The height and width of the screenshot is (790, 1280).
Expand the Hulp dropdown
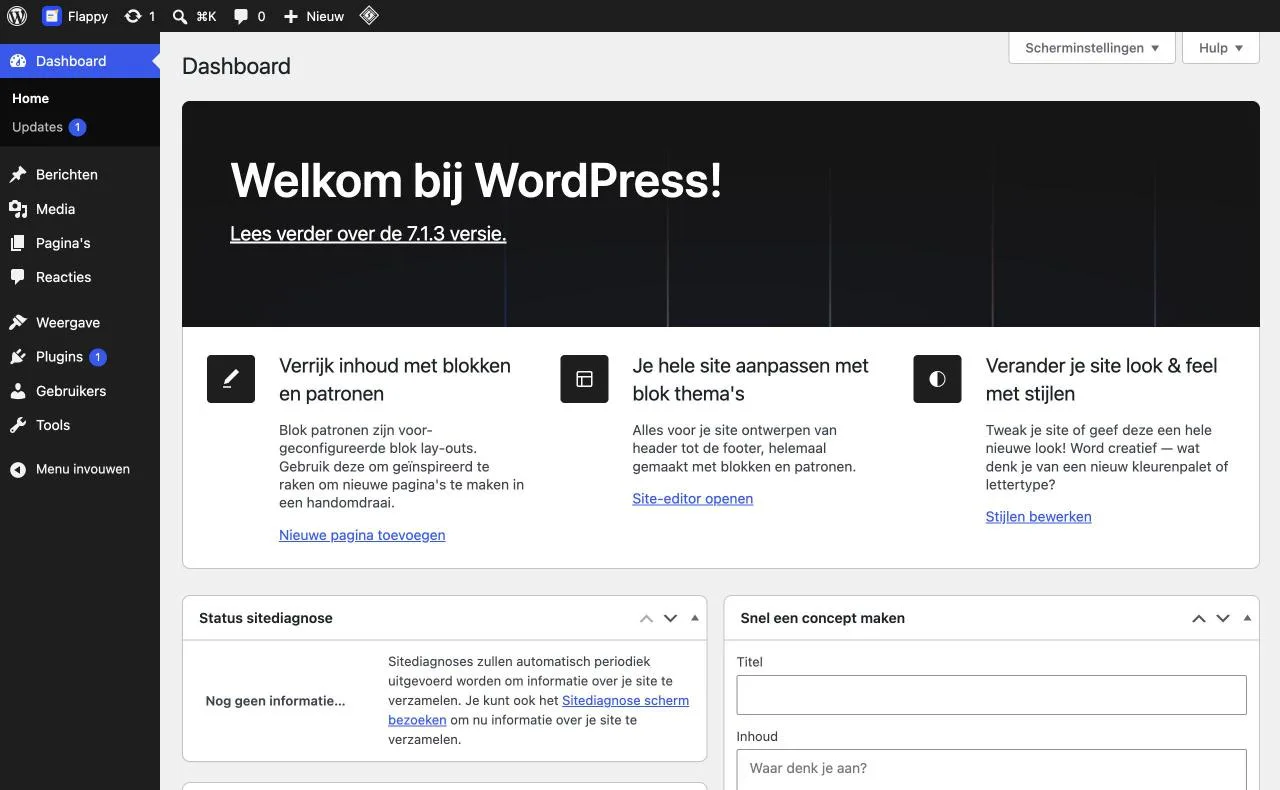[x=1220, y=48]
